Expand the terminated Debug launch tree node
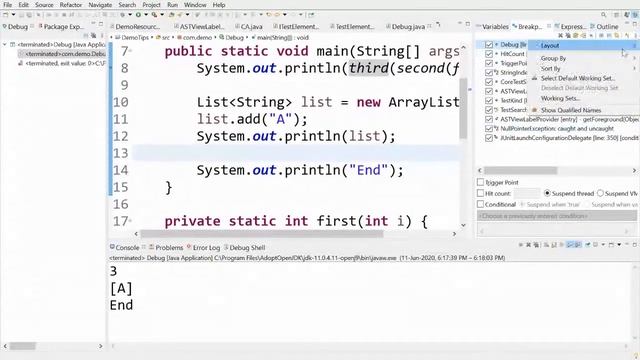This screenshot has height=360, width=640. click(x=5, y=44)
